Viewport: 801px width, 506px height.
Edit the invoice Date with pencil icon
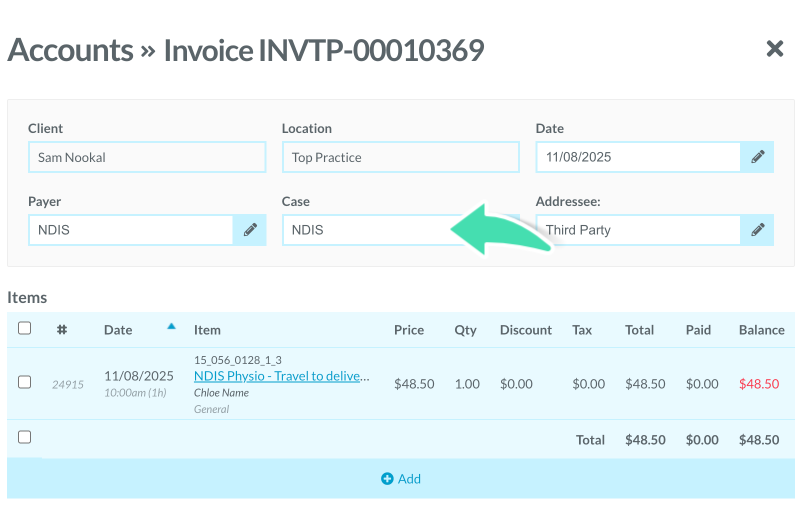tap(758, 157)
